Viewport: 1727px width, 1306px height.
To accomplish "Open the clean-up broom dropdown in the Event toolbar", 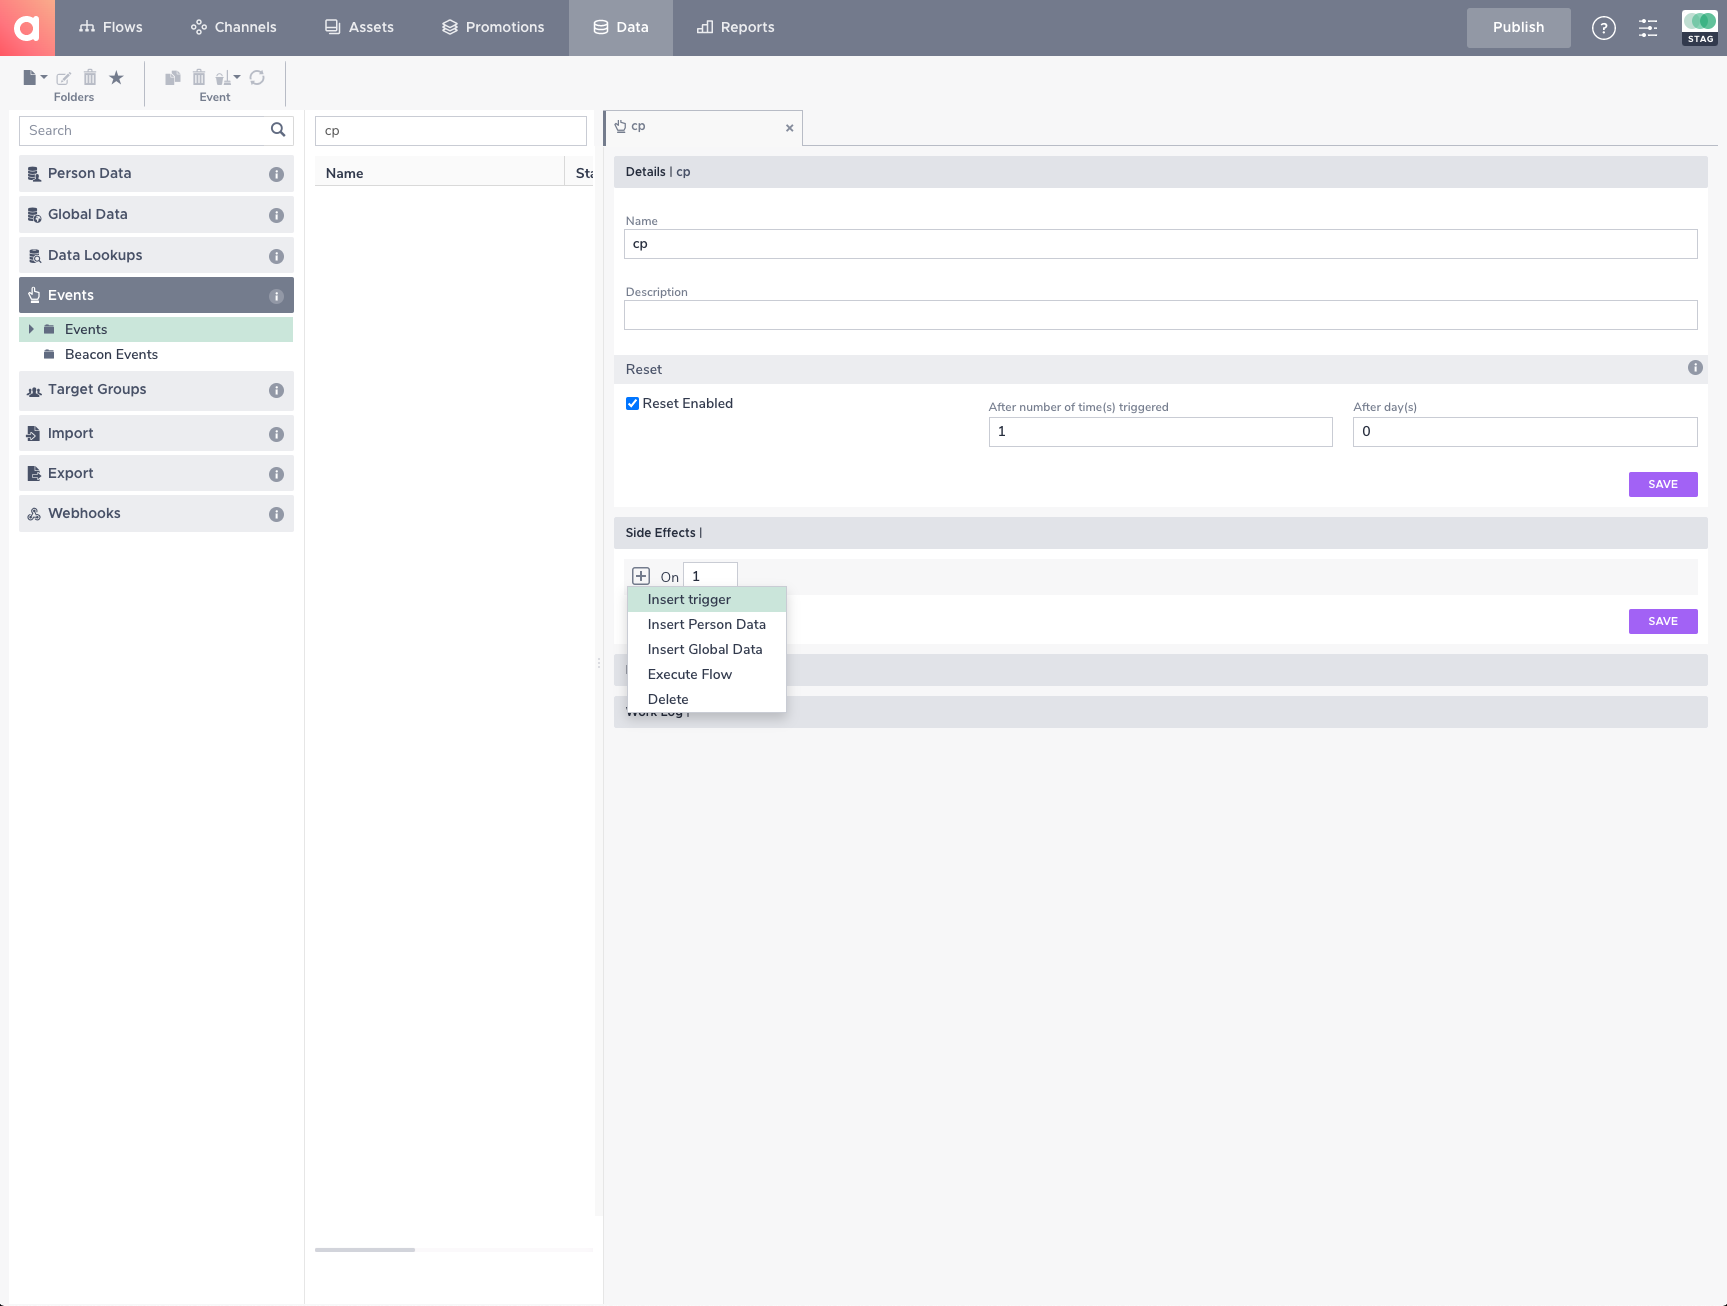I will coord(228,78).
